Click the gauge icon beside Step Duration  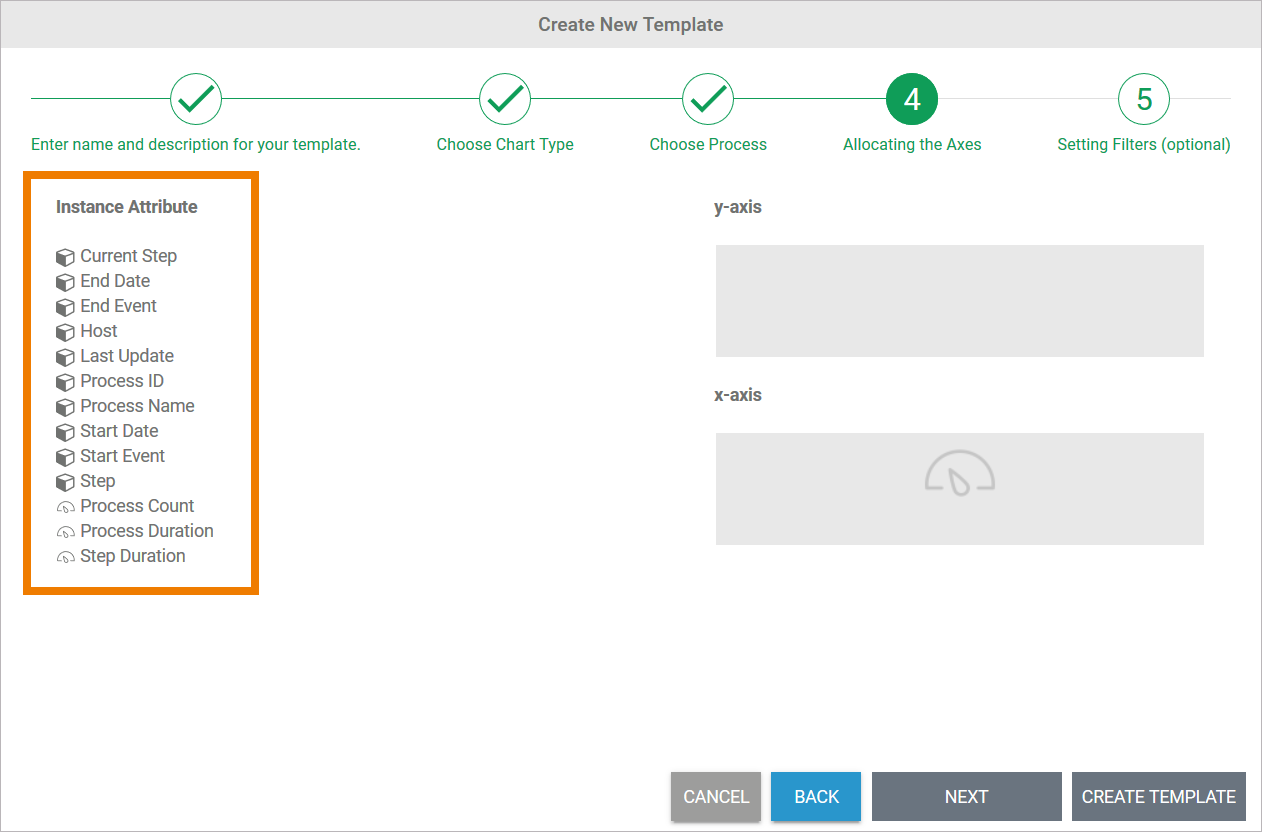65,557
